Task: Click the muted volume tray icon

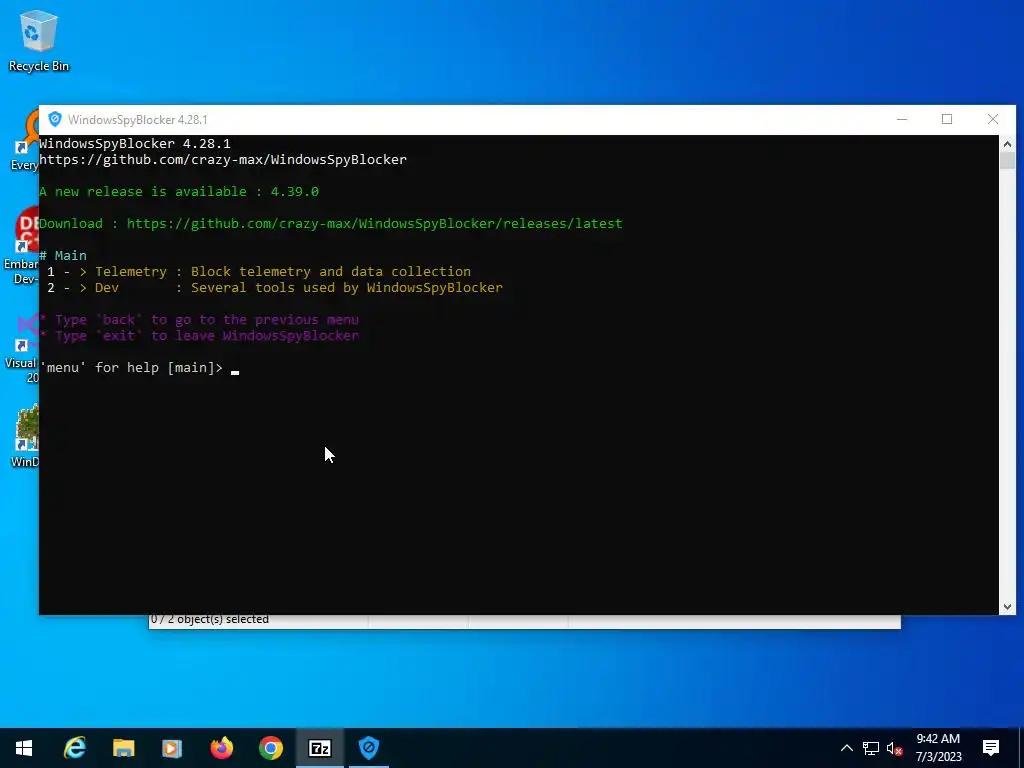Action: [x=894, y=748]
